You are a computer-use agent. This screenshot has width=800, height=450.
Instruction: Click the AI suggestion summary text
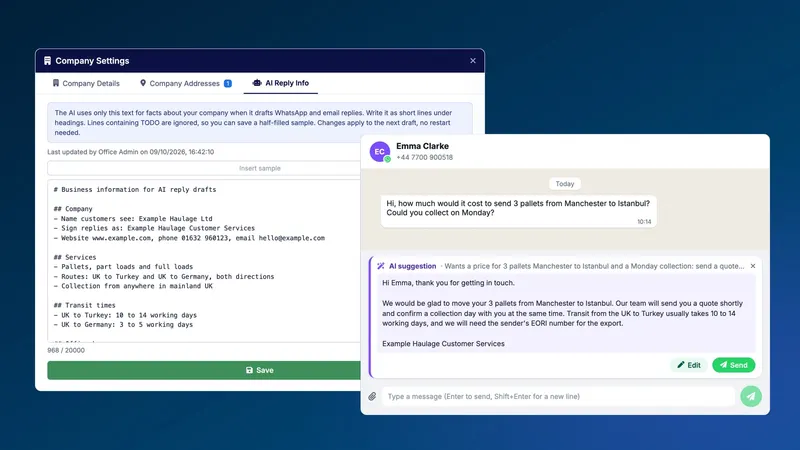tap(594, 266)
